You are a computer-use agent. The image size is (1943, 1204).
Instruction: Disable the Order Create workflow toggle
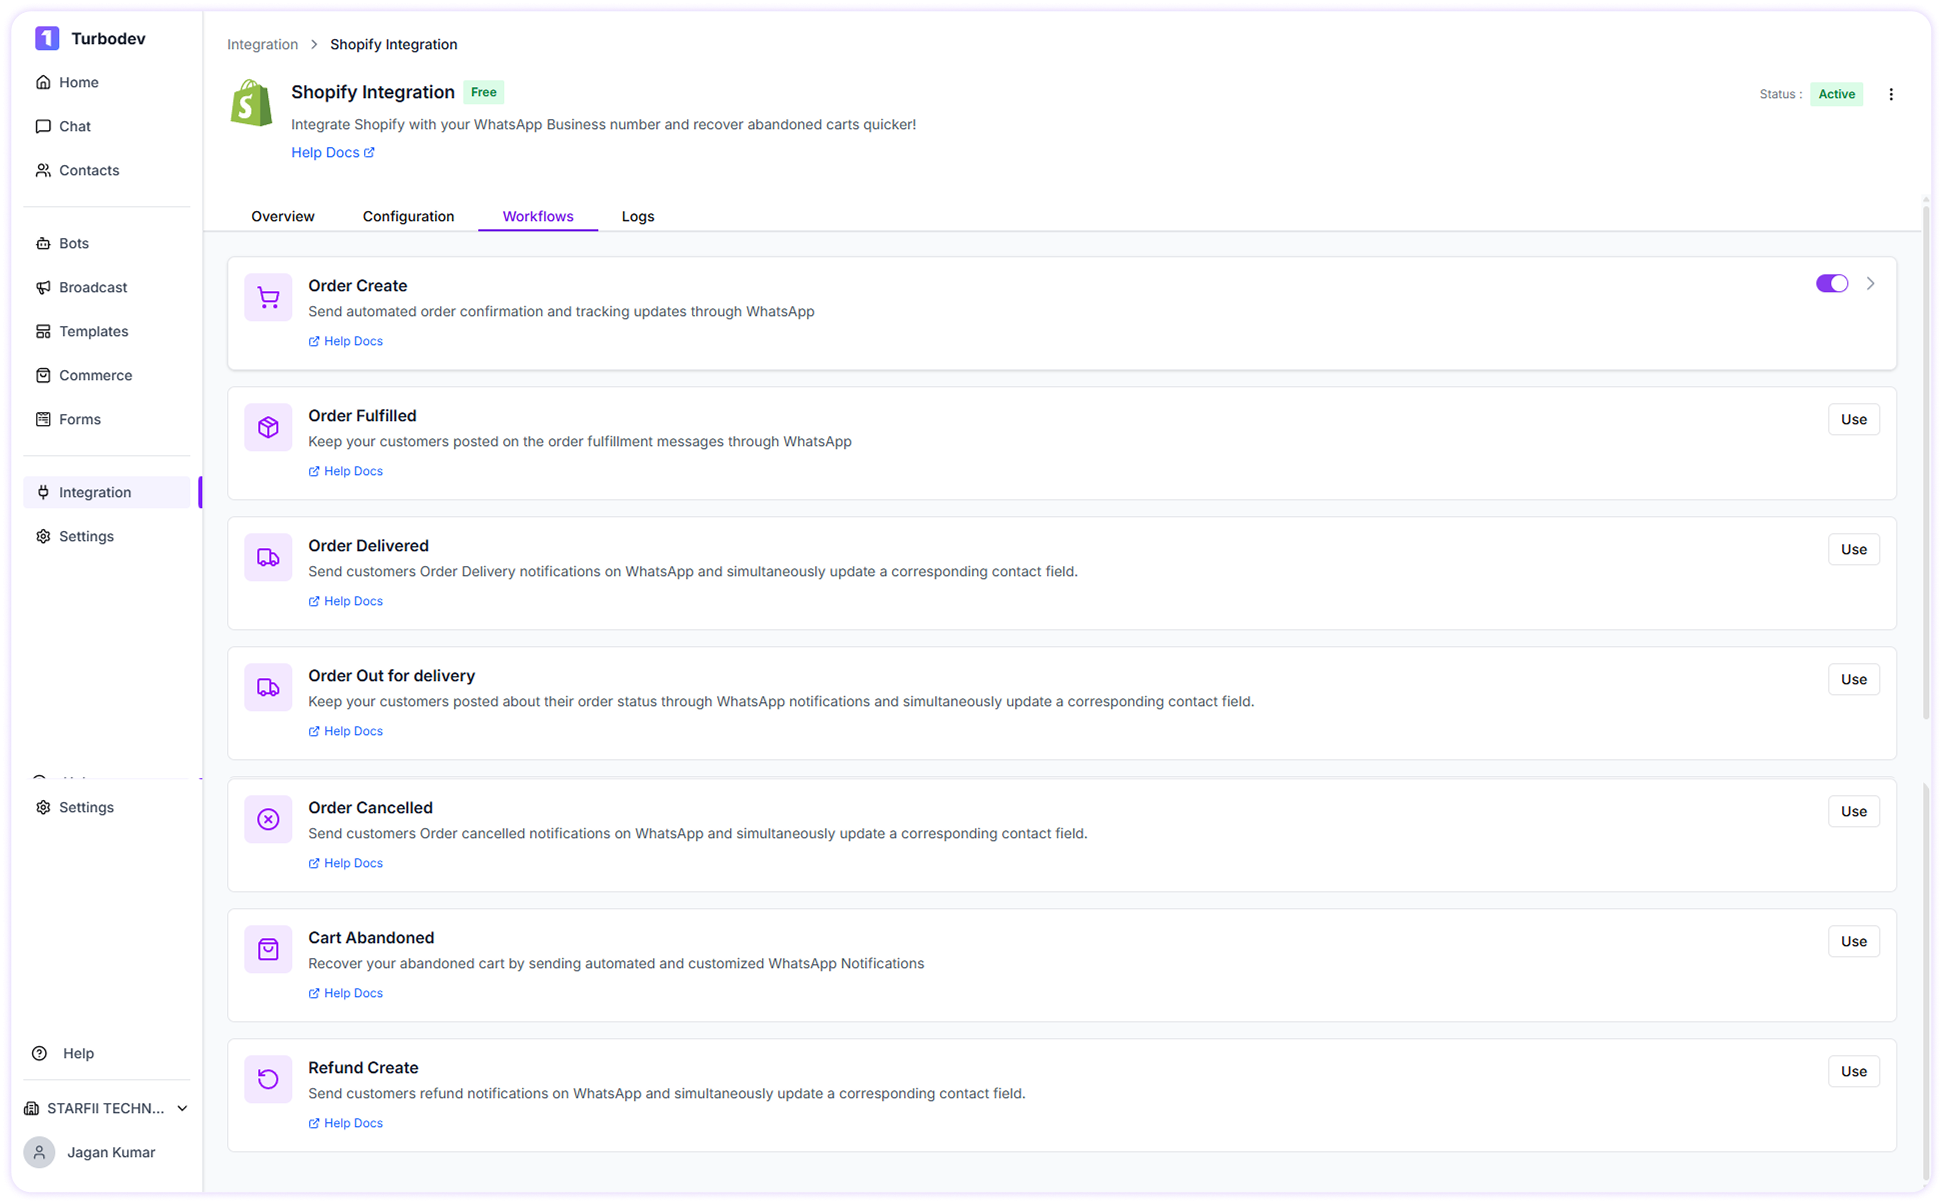1831,283
